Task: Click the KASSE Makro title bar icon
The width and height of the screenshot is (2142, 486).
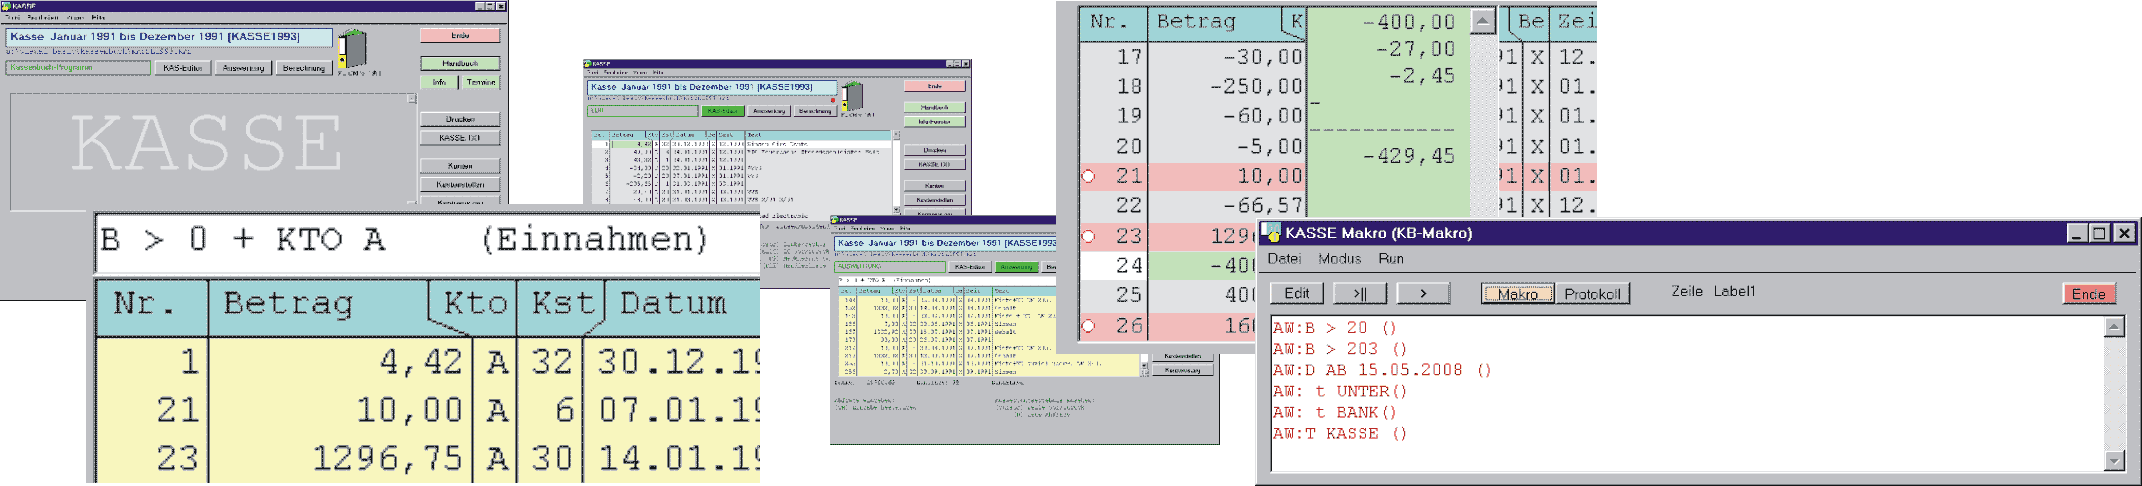Action: click(x=1273, y=233)
